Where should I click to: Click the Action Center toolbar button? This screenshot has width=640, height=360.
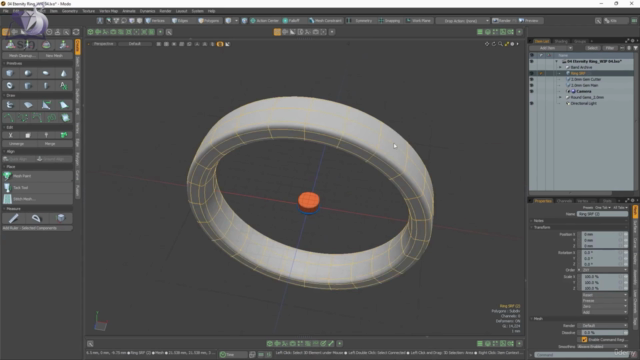point(264,20)
